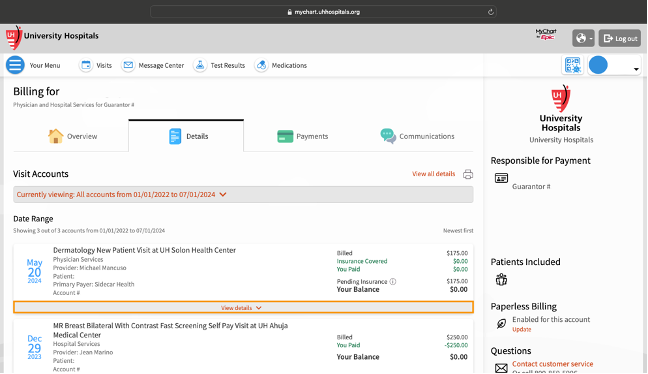Screen dimensions: 648x374
Task: Open Medications pill icon
Action: [261, 65]
